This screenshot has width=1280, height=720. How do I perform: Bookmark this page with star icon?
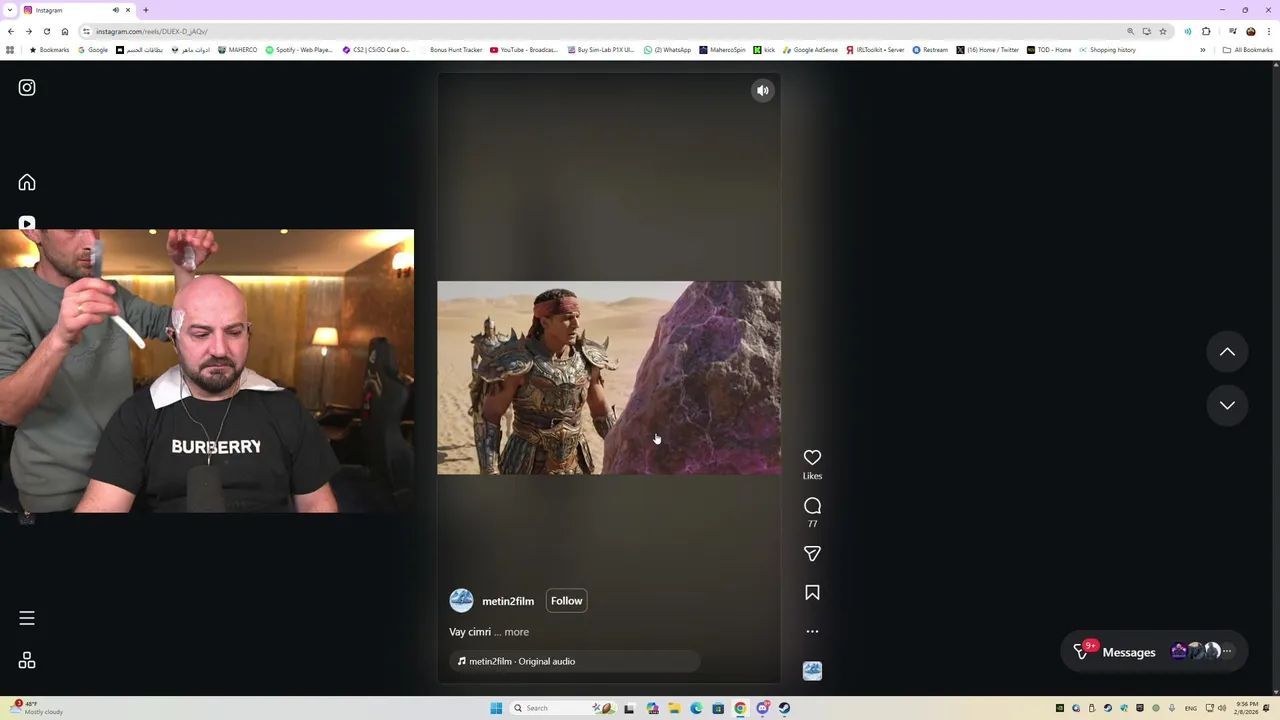[1163, 31]
